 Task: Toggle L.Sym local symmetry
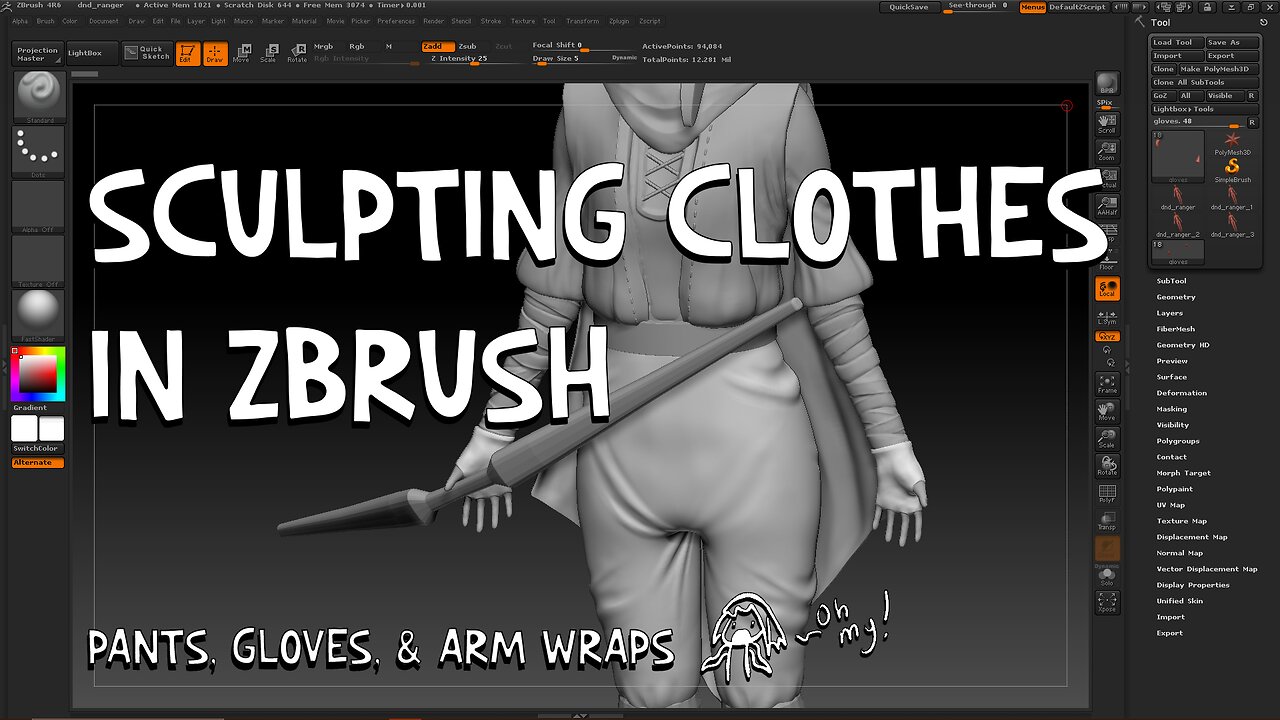point(1107,316)
